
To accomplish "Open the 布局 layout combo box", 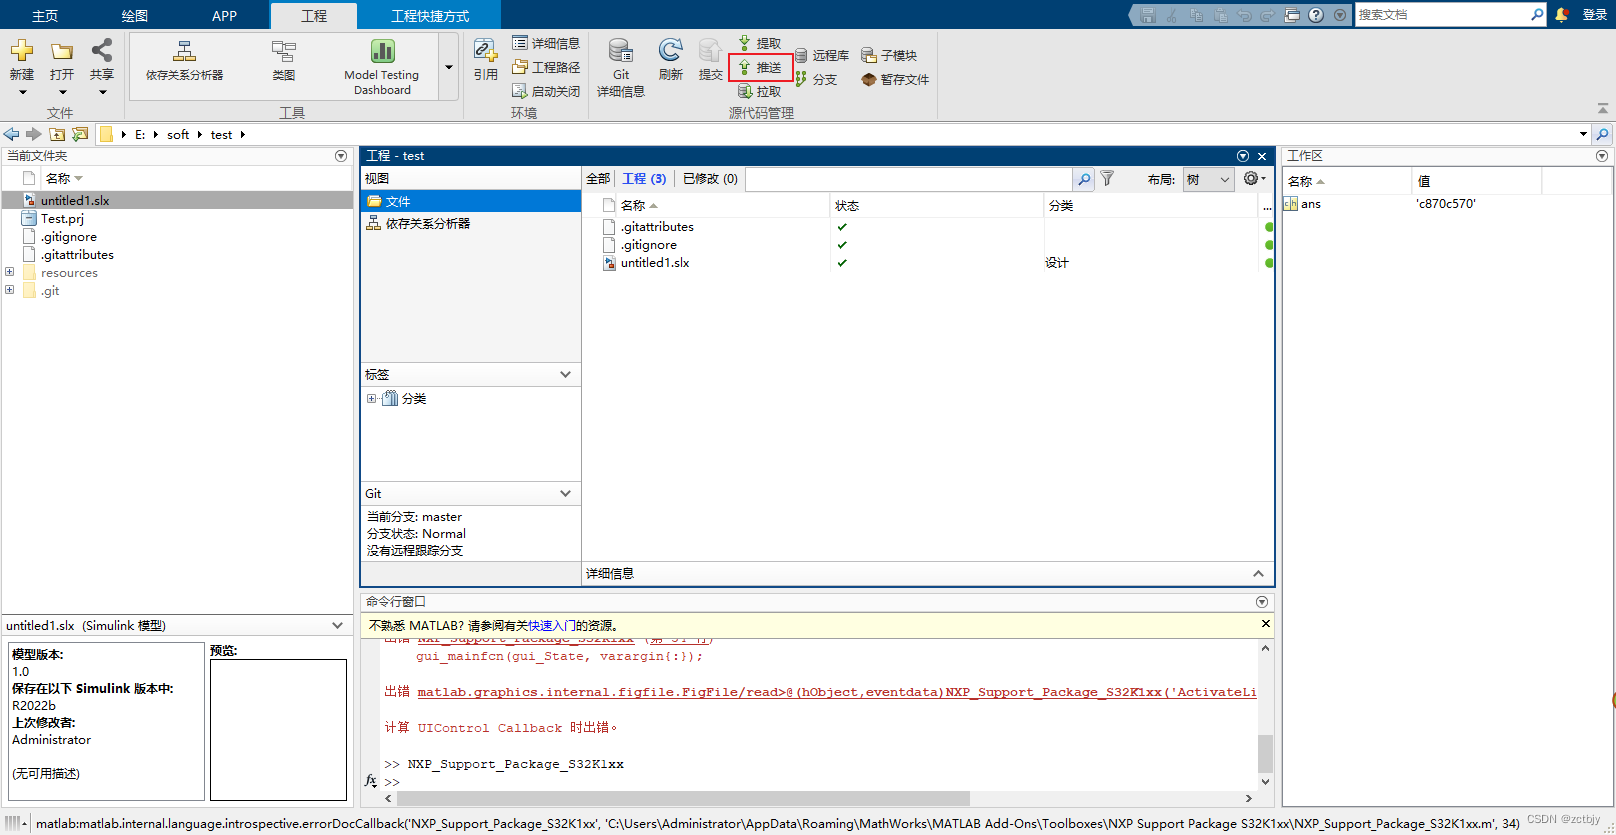I will click(1208, 179).
